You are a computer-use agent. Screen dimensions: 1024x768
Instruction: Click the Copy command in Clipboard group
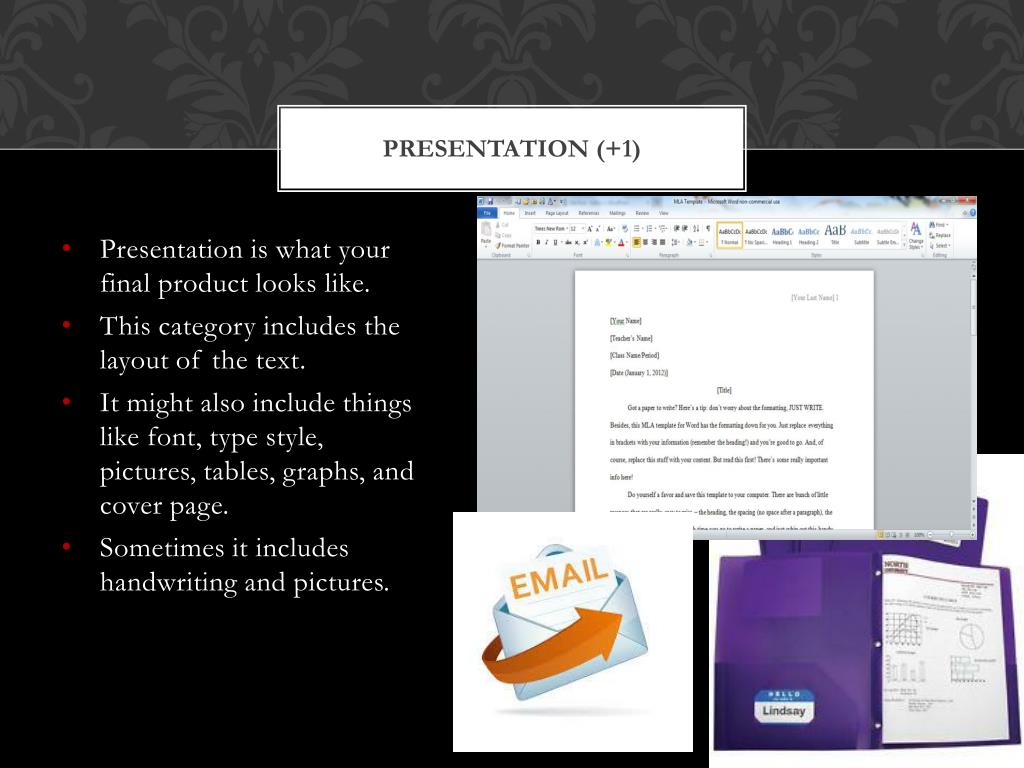[x=504, y=235]
